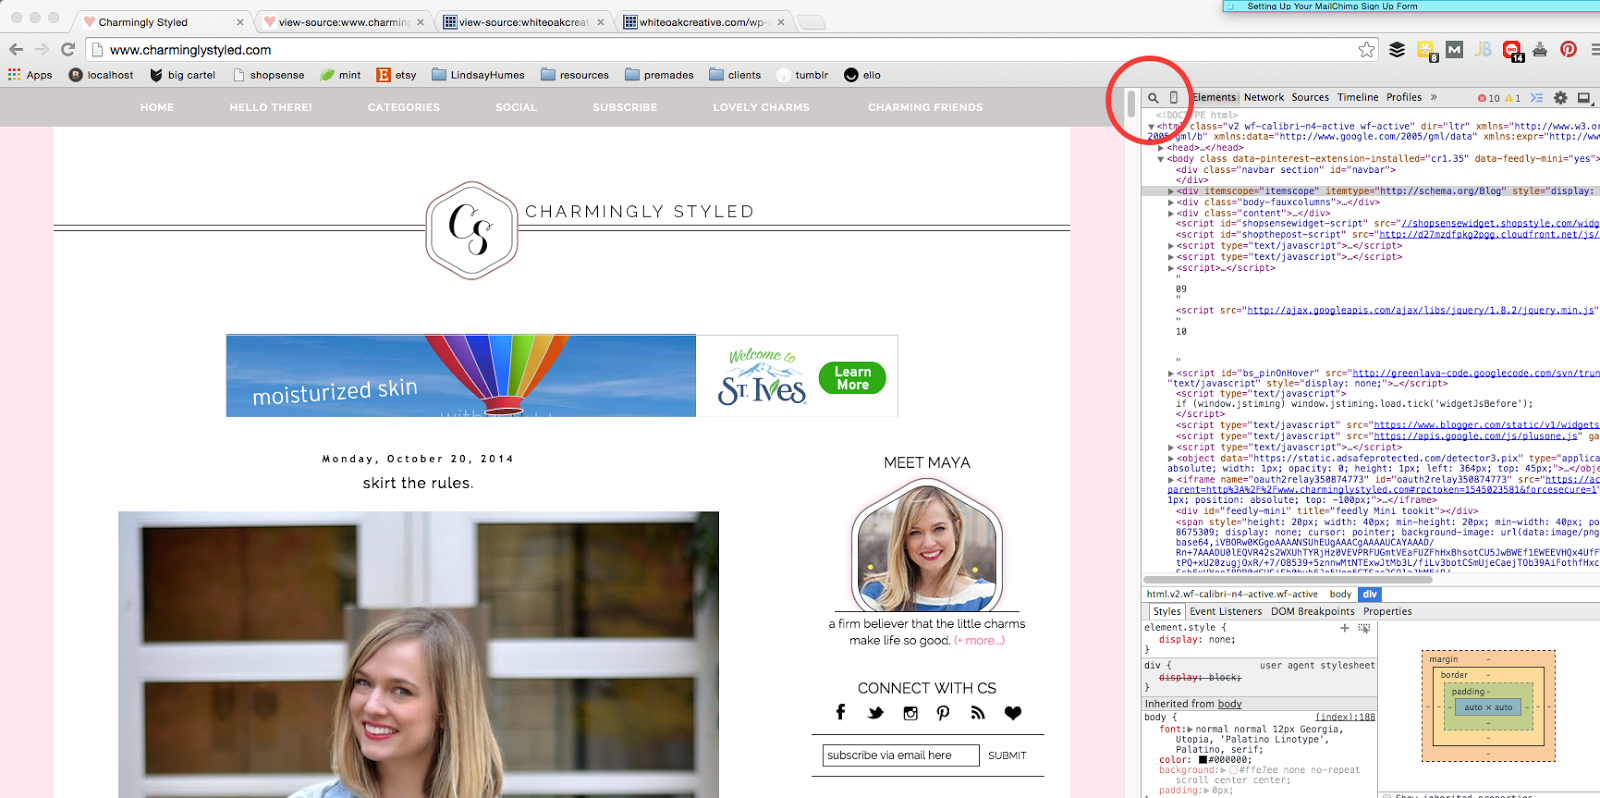Viewport: 1600px width, 798px height.
Task: Open the Chrome hamburger menu
Action: click(1594, 49)
